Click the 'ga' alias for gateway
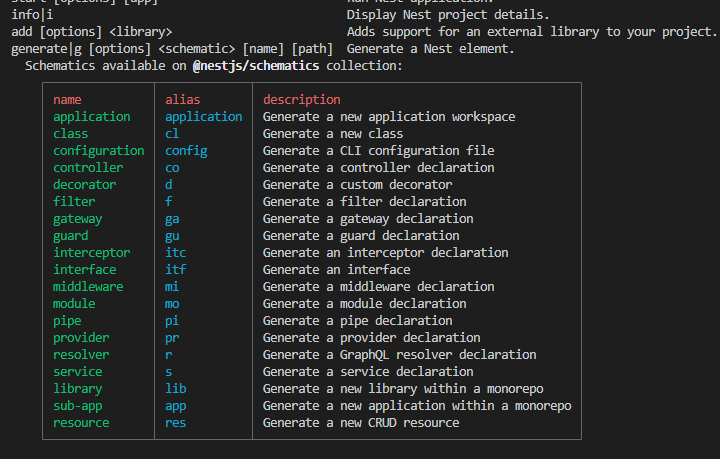This screenshot has width=720, height=459. pyautogui.click(x=172, y=219)
